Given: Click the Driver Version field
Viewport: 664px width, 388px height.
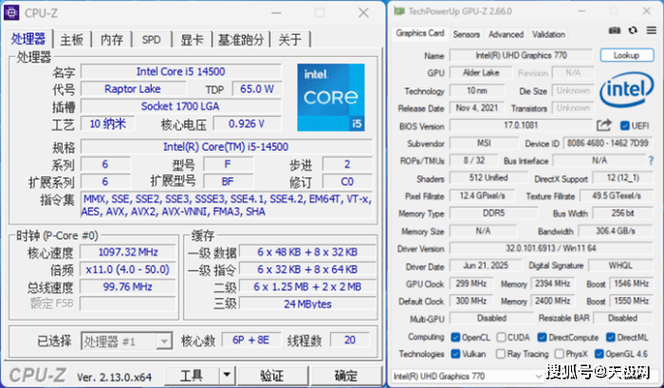Looking at the screenshot, I should [551, 248].
